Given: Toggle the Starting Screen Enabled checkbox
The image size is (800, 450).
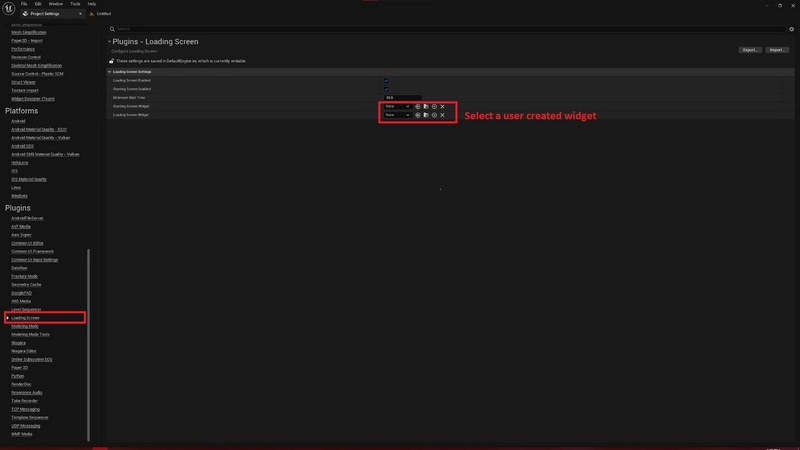Looking at the screenshot, I should [386, 89].
